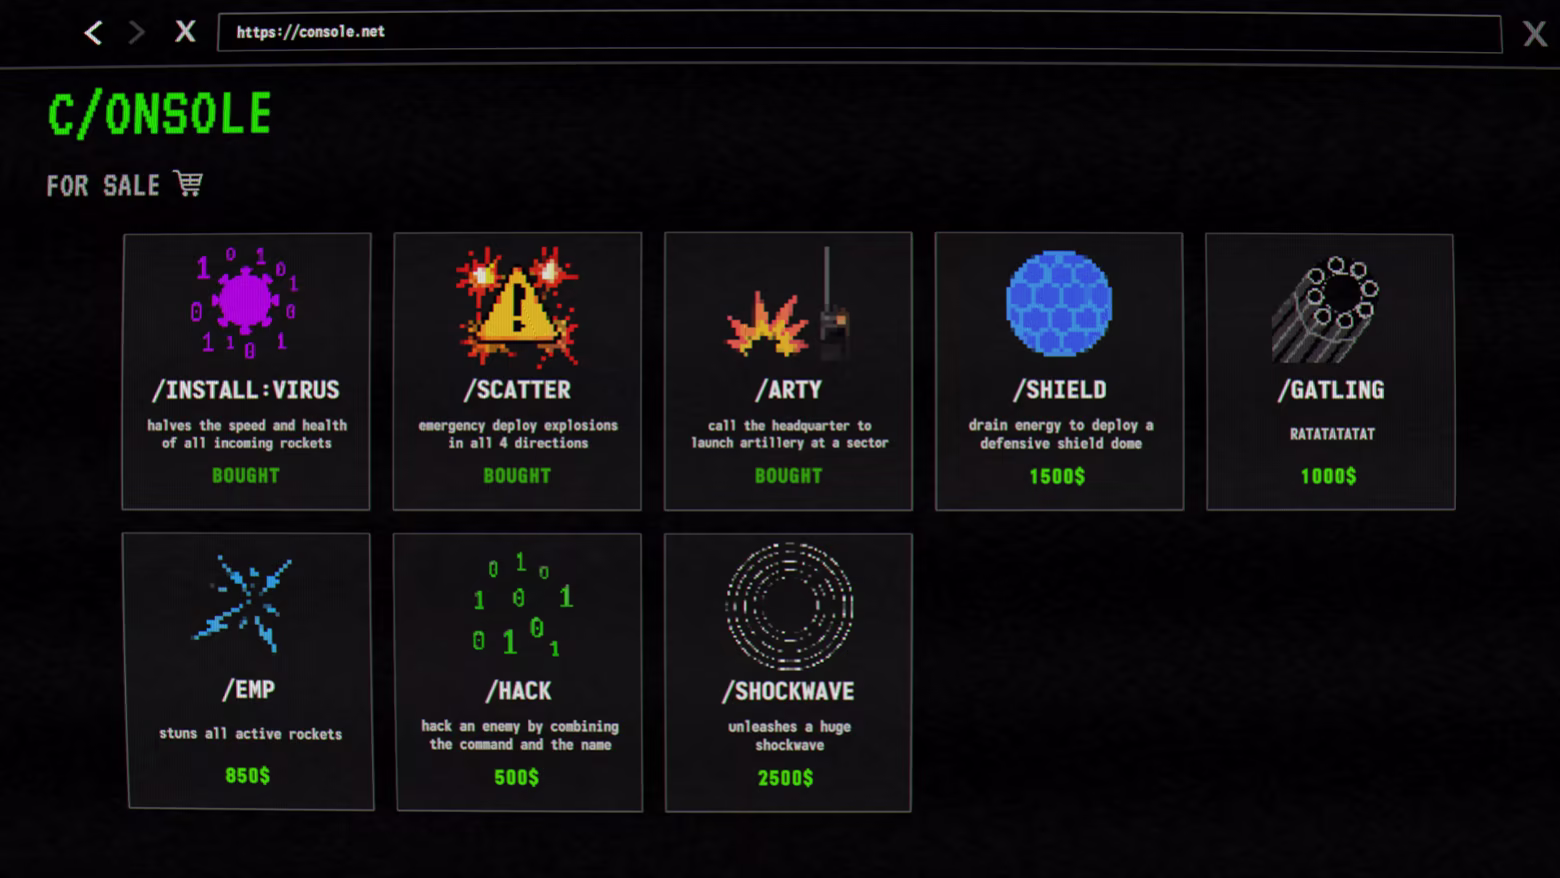1560x878 pixels.
Task: Go back with the browser back arrow
Action: [x=93, y=33]
